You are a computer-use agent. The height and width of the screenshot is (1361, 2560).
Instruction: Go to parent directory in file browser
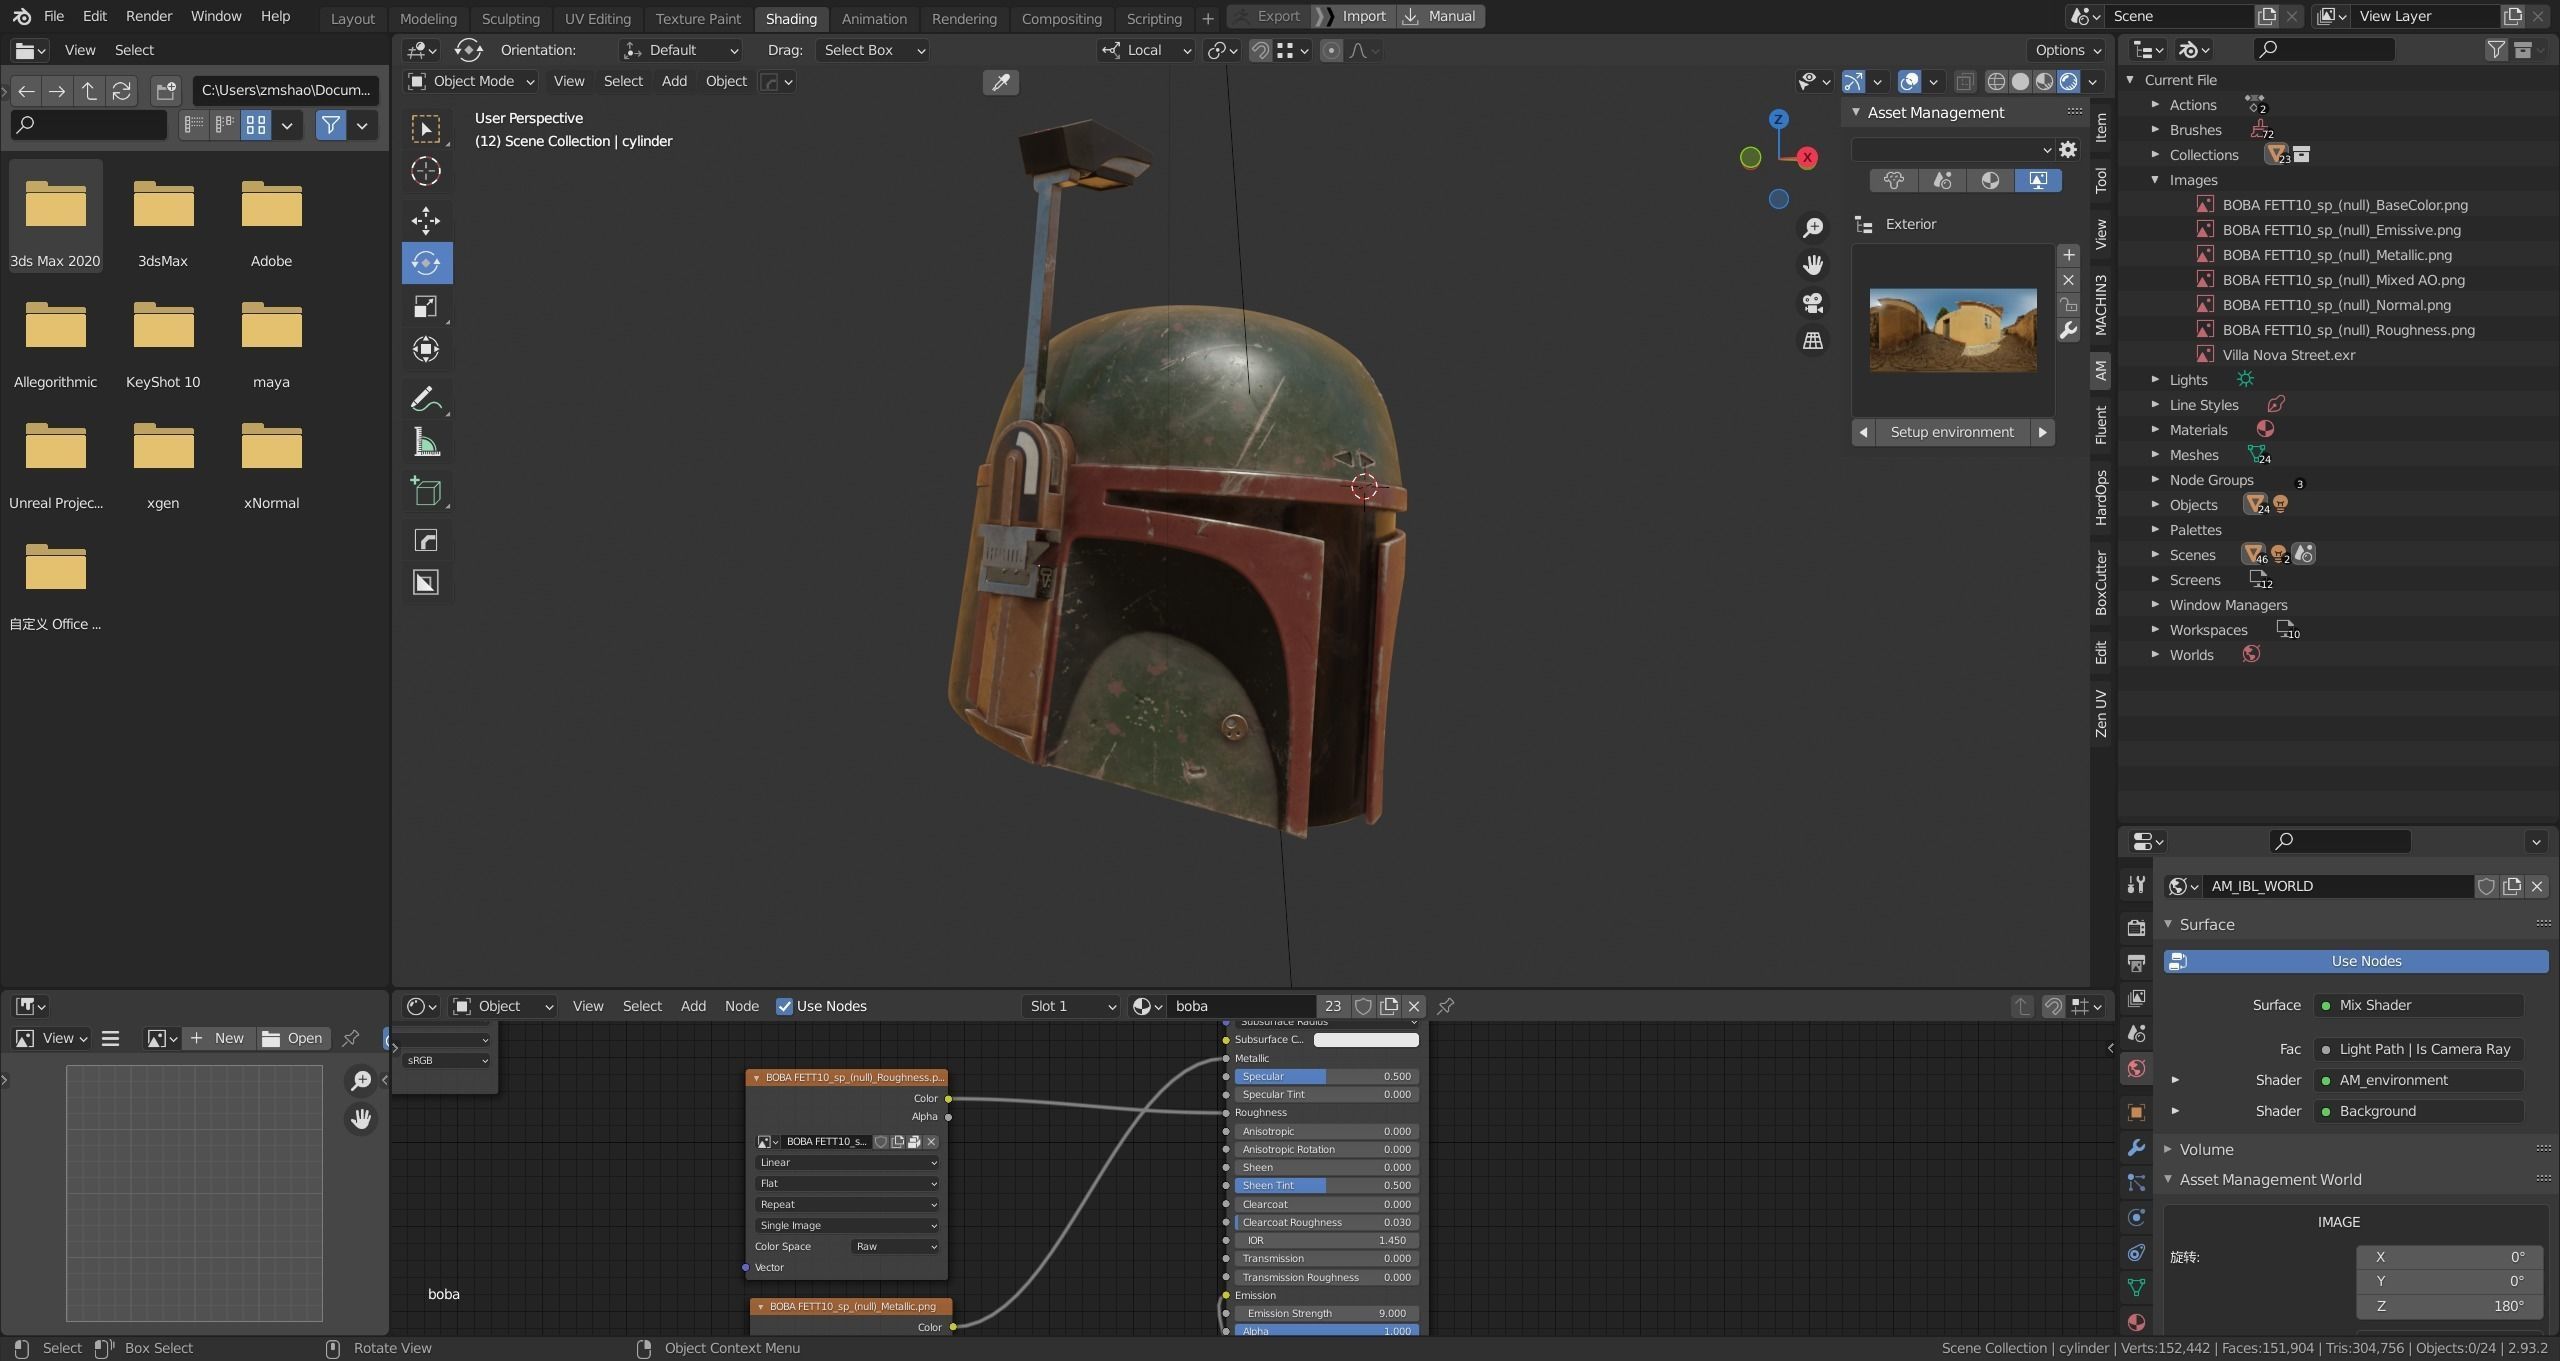[89, 91]
